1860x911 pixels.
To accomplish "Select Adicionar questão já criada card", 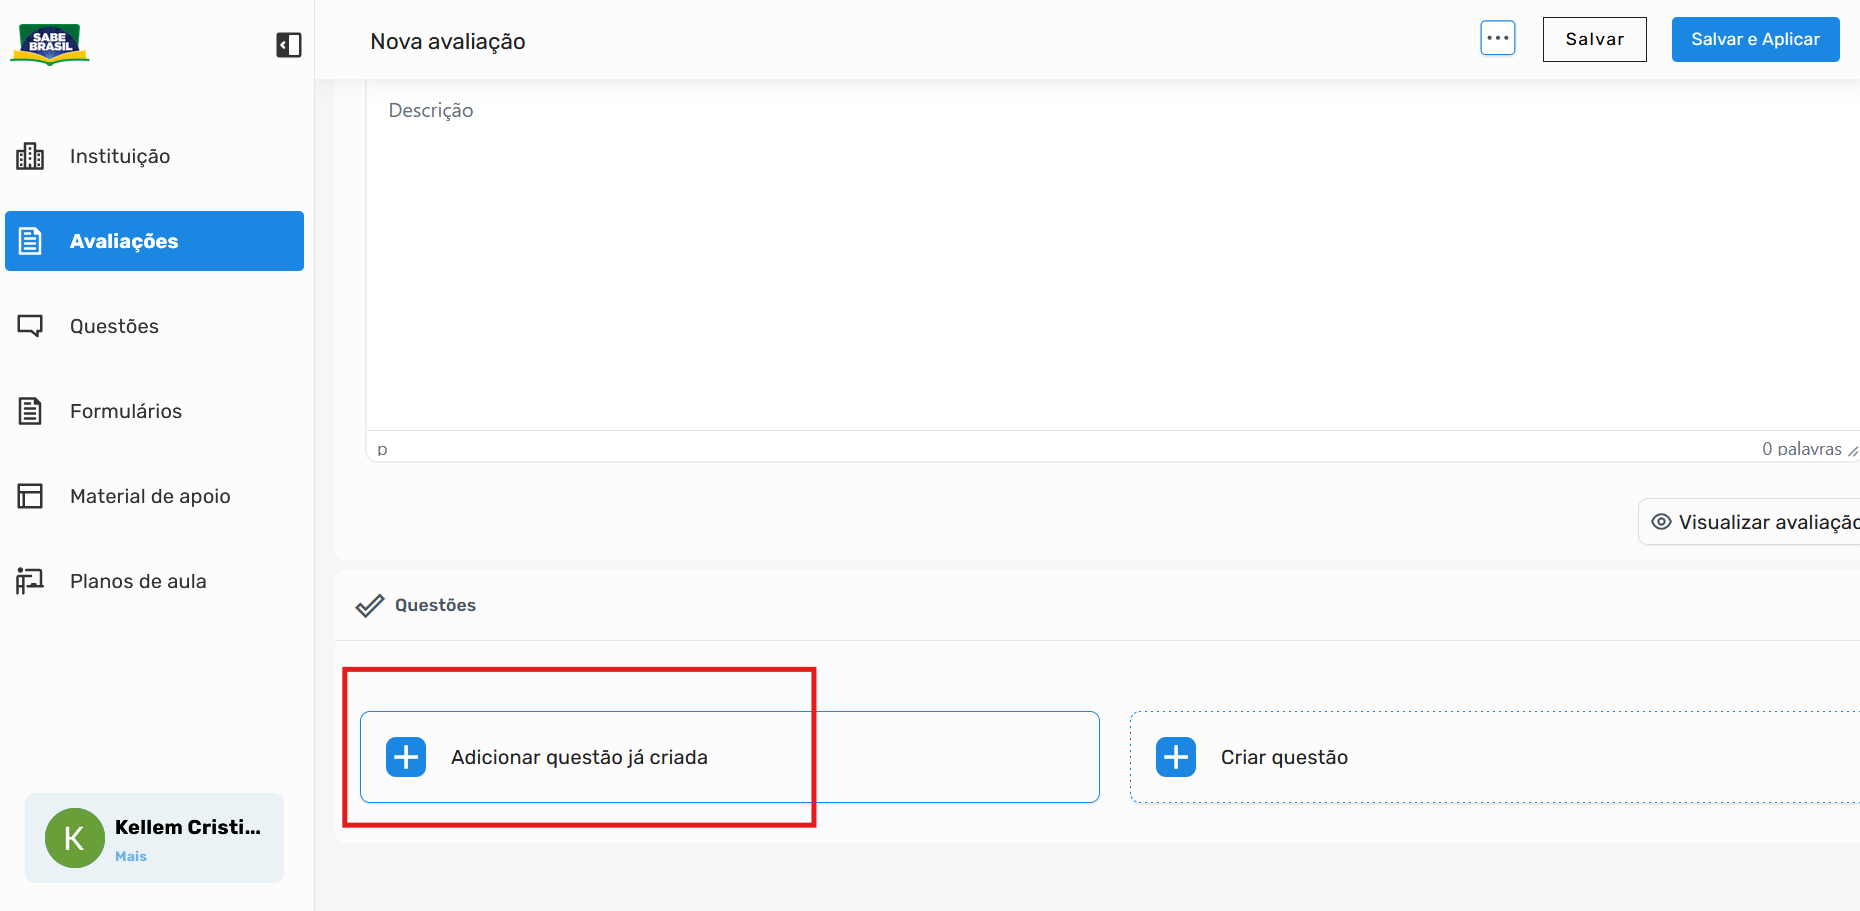I will pos(729,757).
